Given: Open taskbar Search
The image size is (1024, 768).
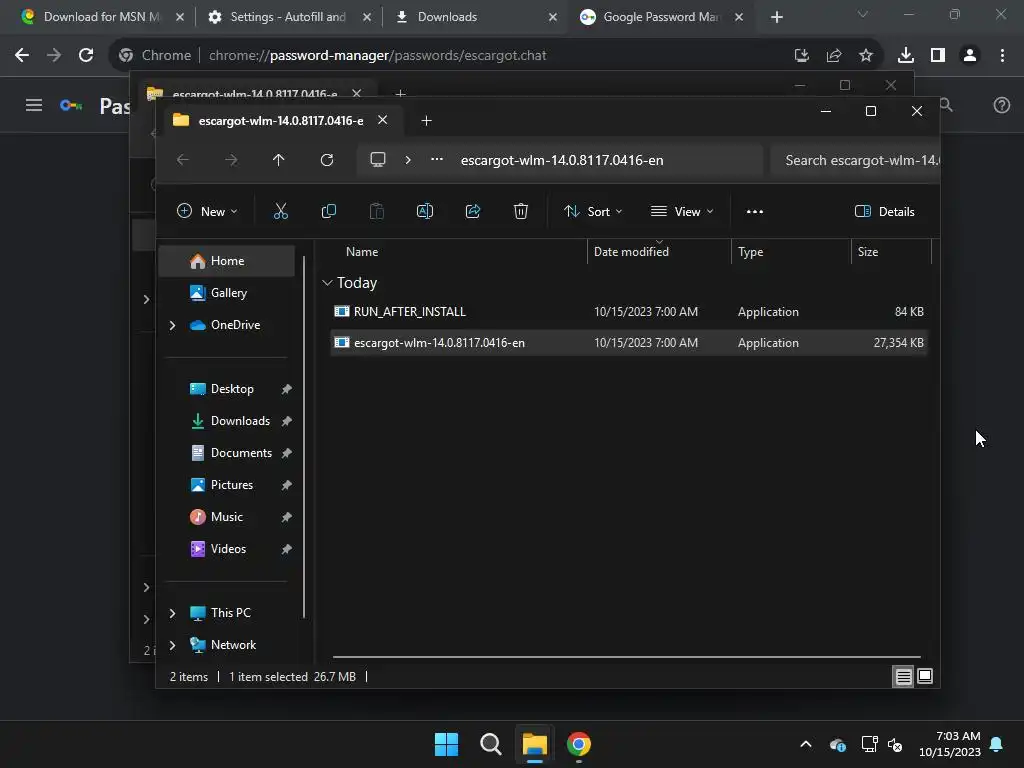Looking at the screenshot, I should pos(490,744).
